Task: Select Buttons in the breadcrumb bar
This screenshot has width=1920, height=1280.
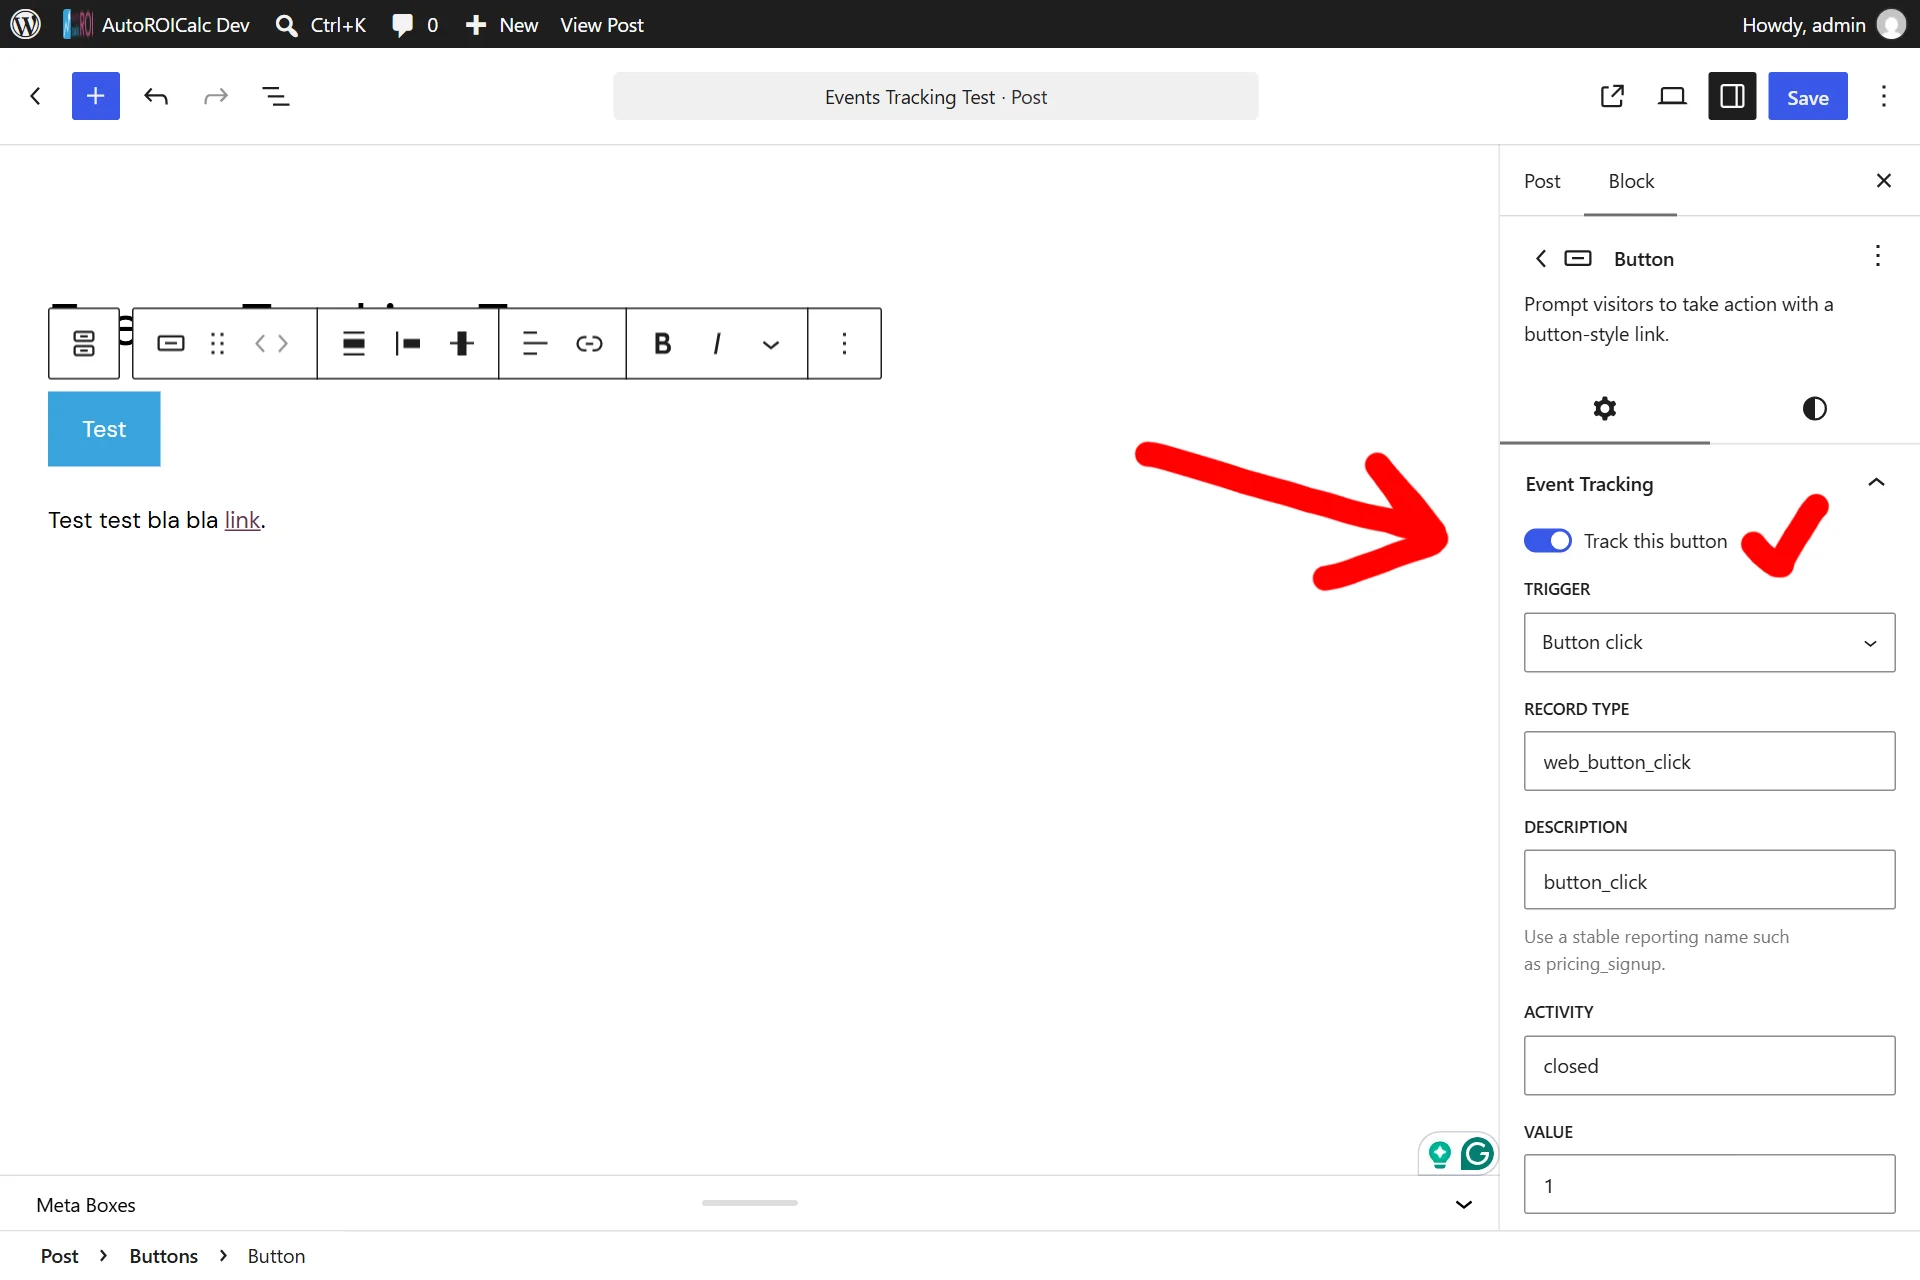Action: point(164,1256)
